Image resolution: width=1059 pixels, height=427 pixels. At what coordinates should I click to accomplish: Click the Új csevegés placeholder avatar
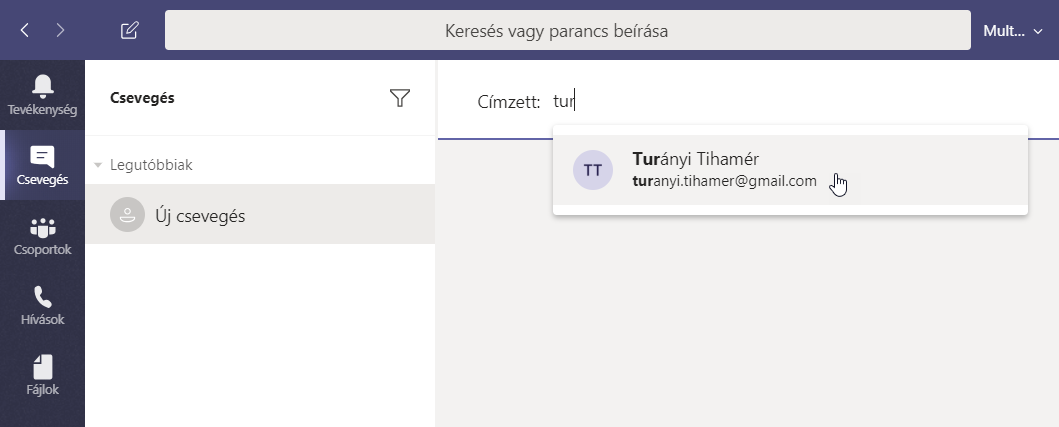[127, 214]
